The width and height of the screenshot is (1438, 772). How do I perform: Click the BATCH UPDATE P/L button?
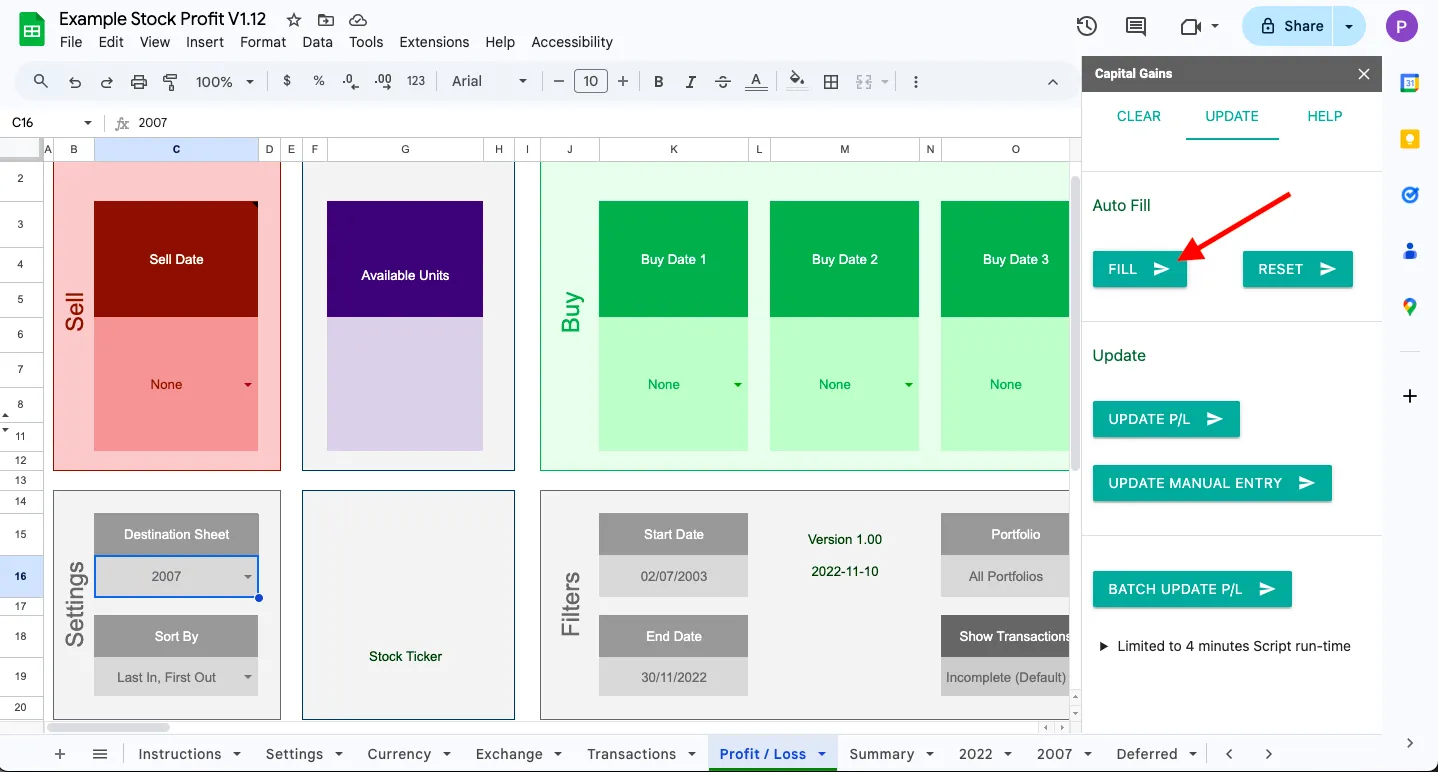point(1191,589)
